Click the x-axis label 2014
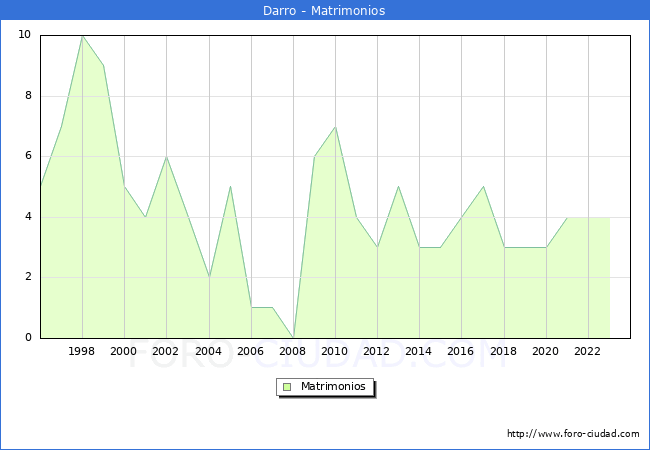This screenshot has height=450, width=650. (418, 351)
